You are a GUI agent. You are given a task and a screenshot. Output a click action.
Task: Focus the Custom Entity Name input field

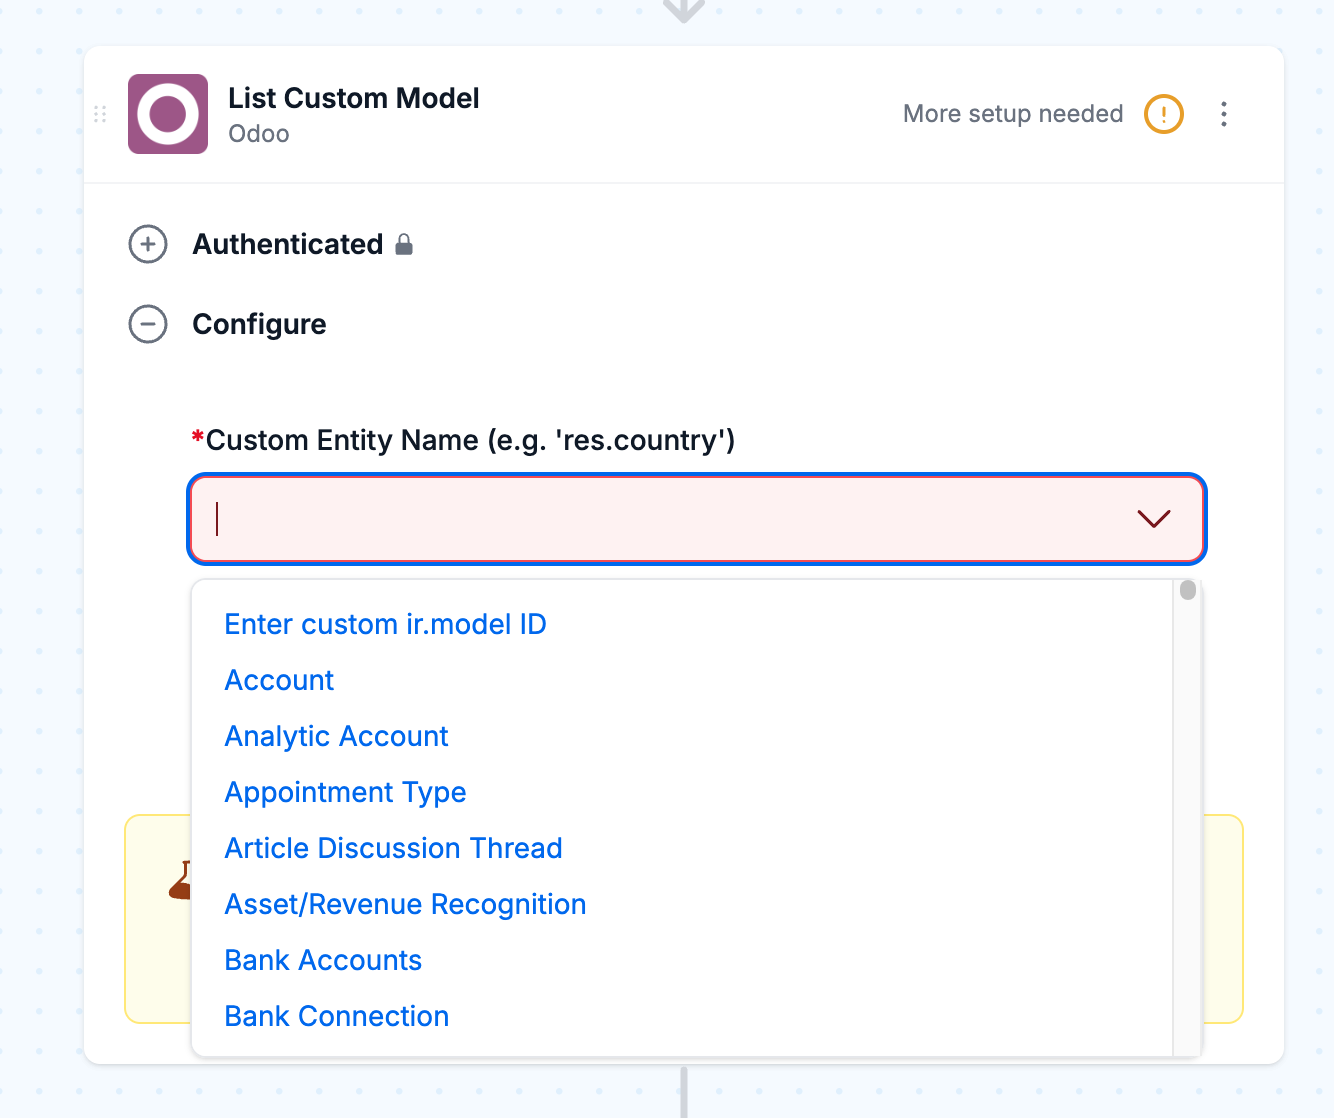point(697,519)
